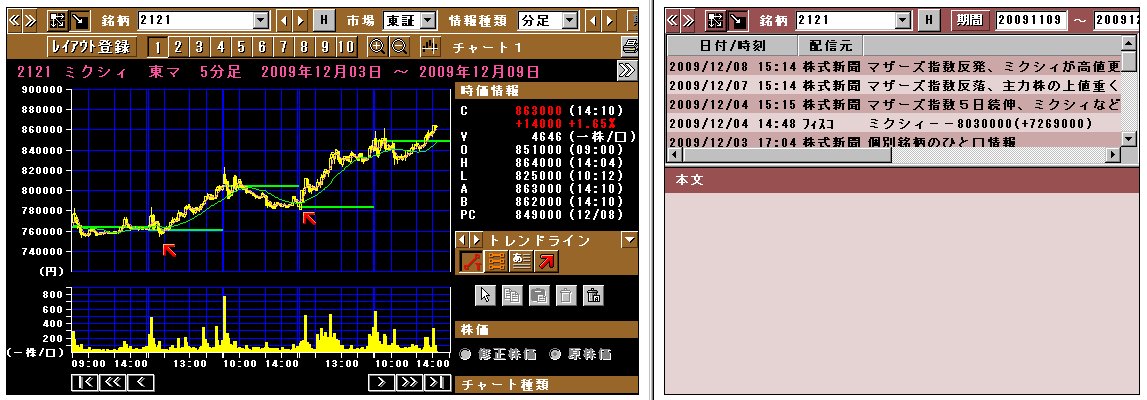Image resolution: width=1147 pixels, height=400 pixels.
Task: Expand the 情報種類 dropdown list
Action: (x=570, y=20)
